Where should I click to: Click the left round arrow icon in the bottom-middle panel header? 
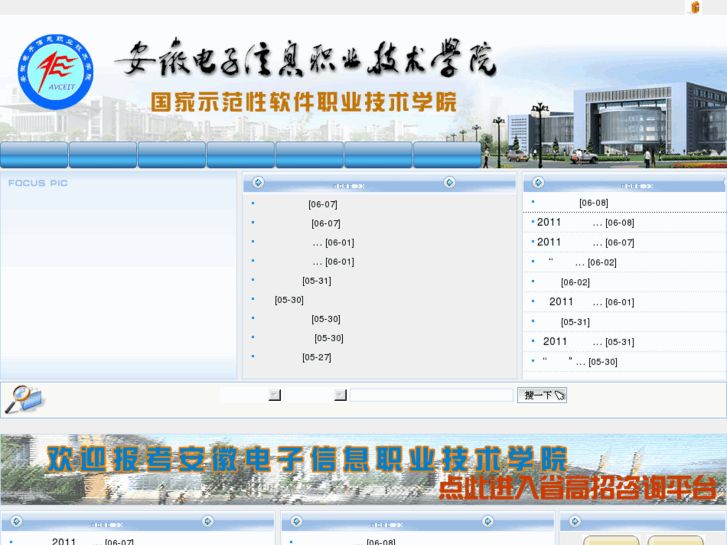coord(296,521)
